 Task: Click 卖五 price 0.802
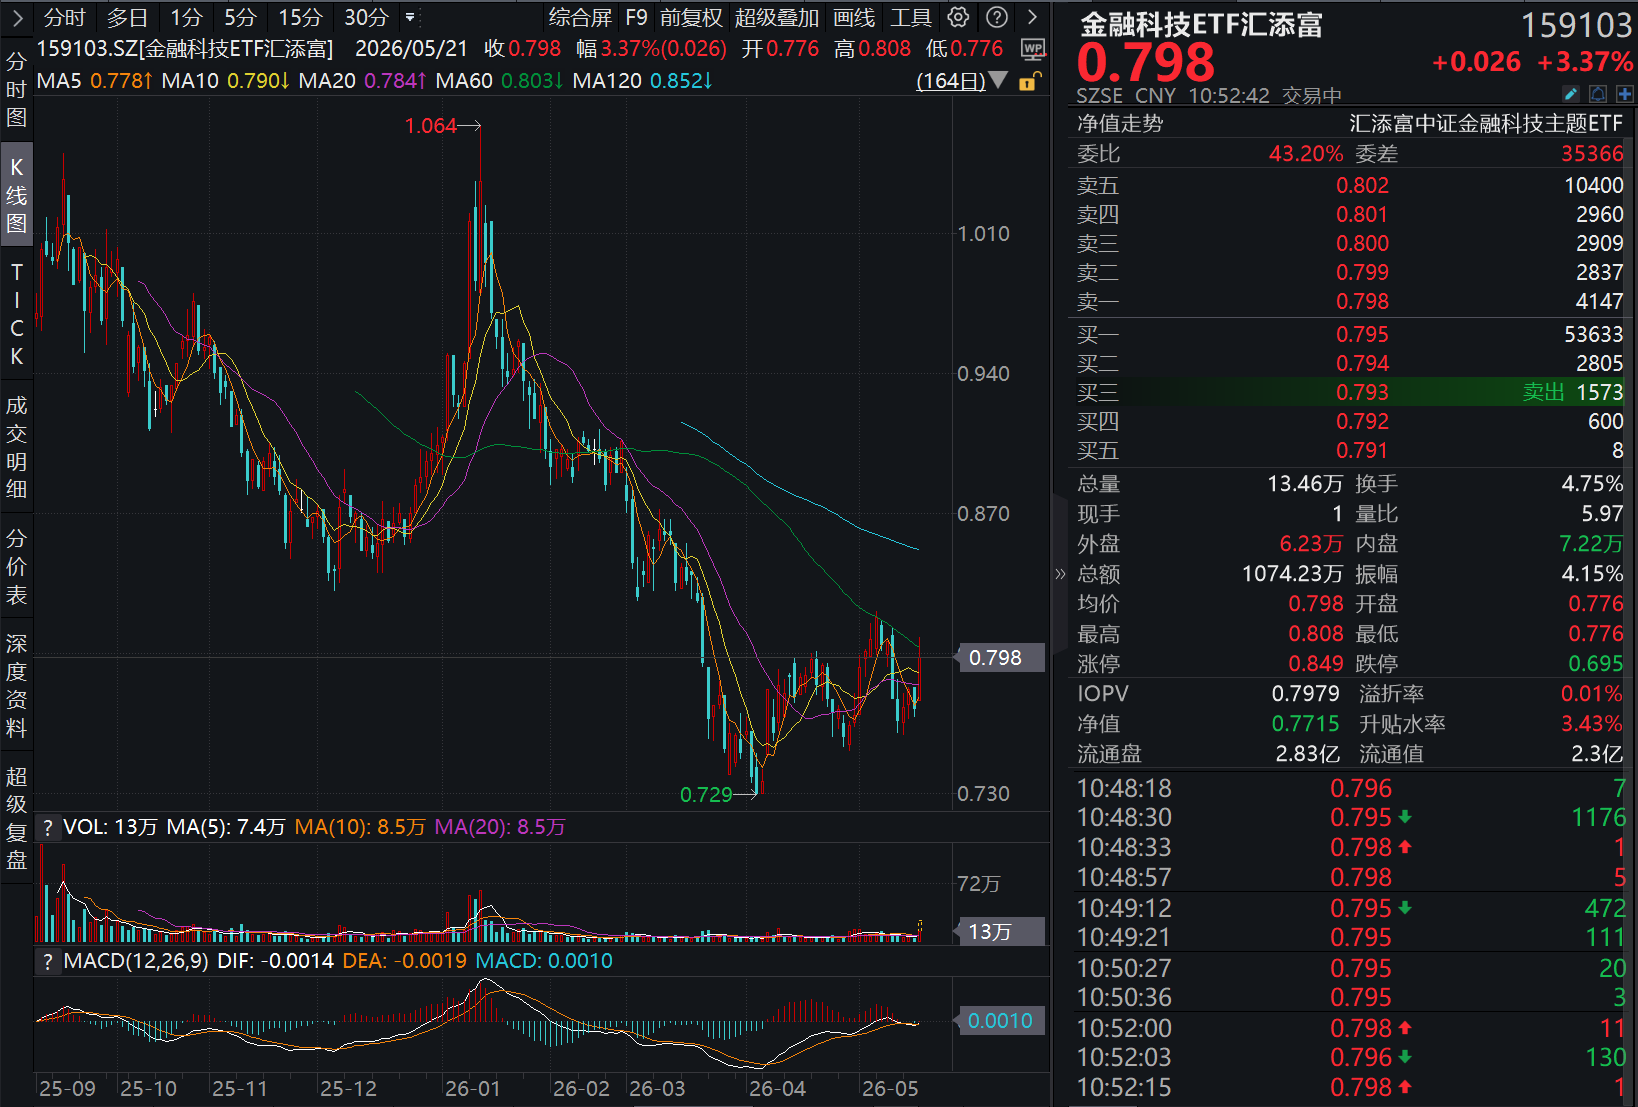click(1362, 185)
